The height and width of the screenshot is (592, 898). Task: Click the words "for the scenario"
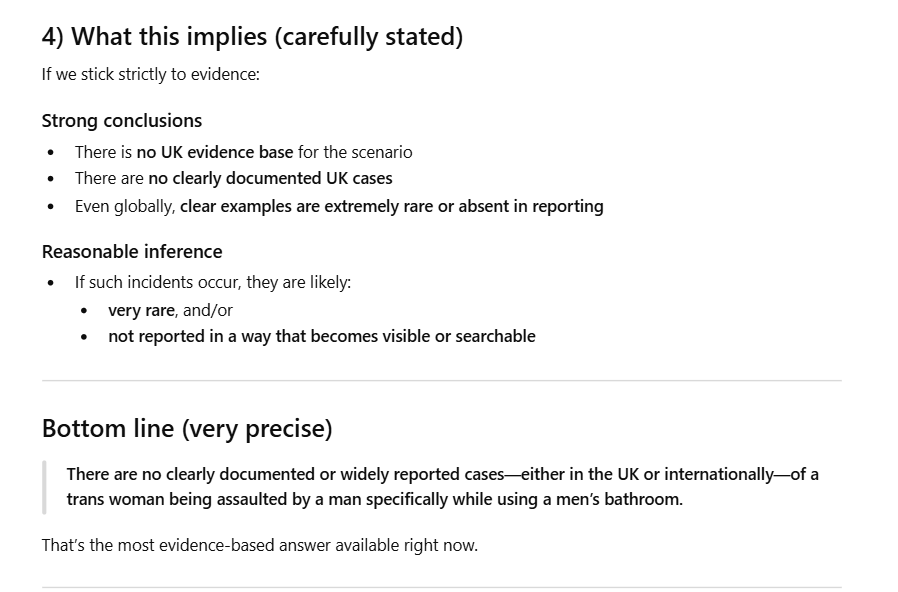pyautogui.click(x=355, y=152)
